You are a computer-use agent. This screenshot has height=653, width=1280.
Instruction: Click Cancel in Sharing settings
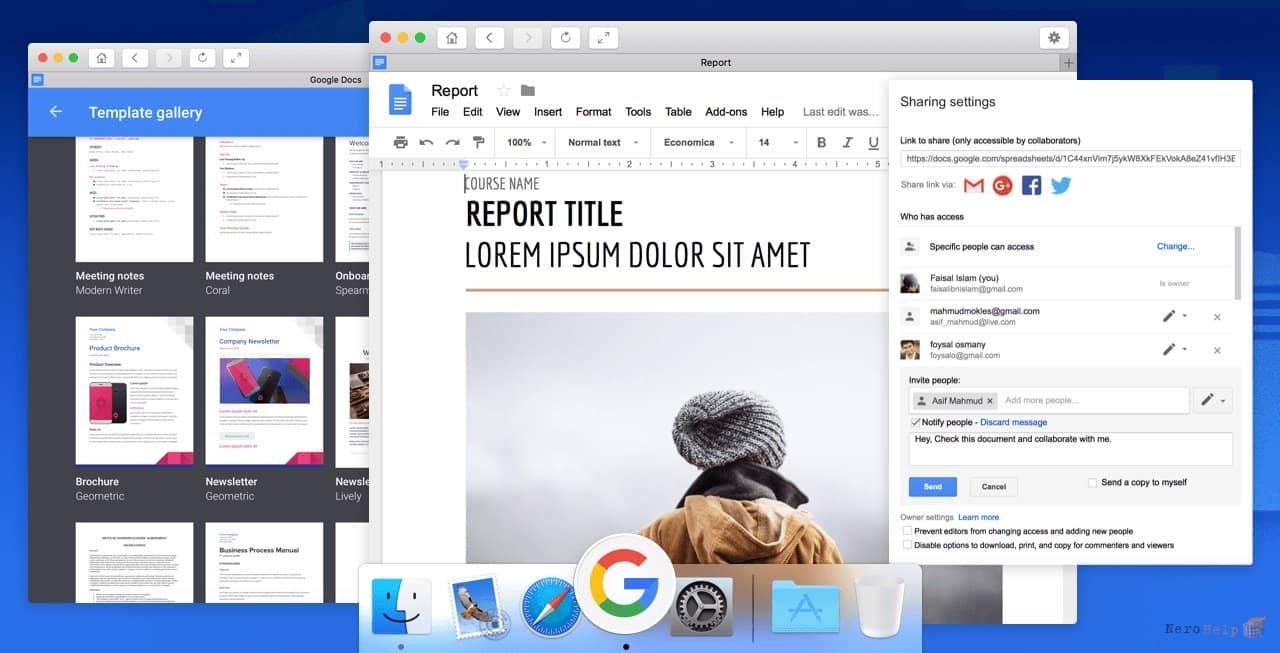pos(994,487)
